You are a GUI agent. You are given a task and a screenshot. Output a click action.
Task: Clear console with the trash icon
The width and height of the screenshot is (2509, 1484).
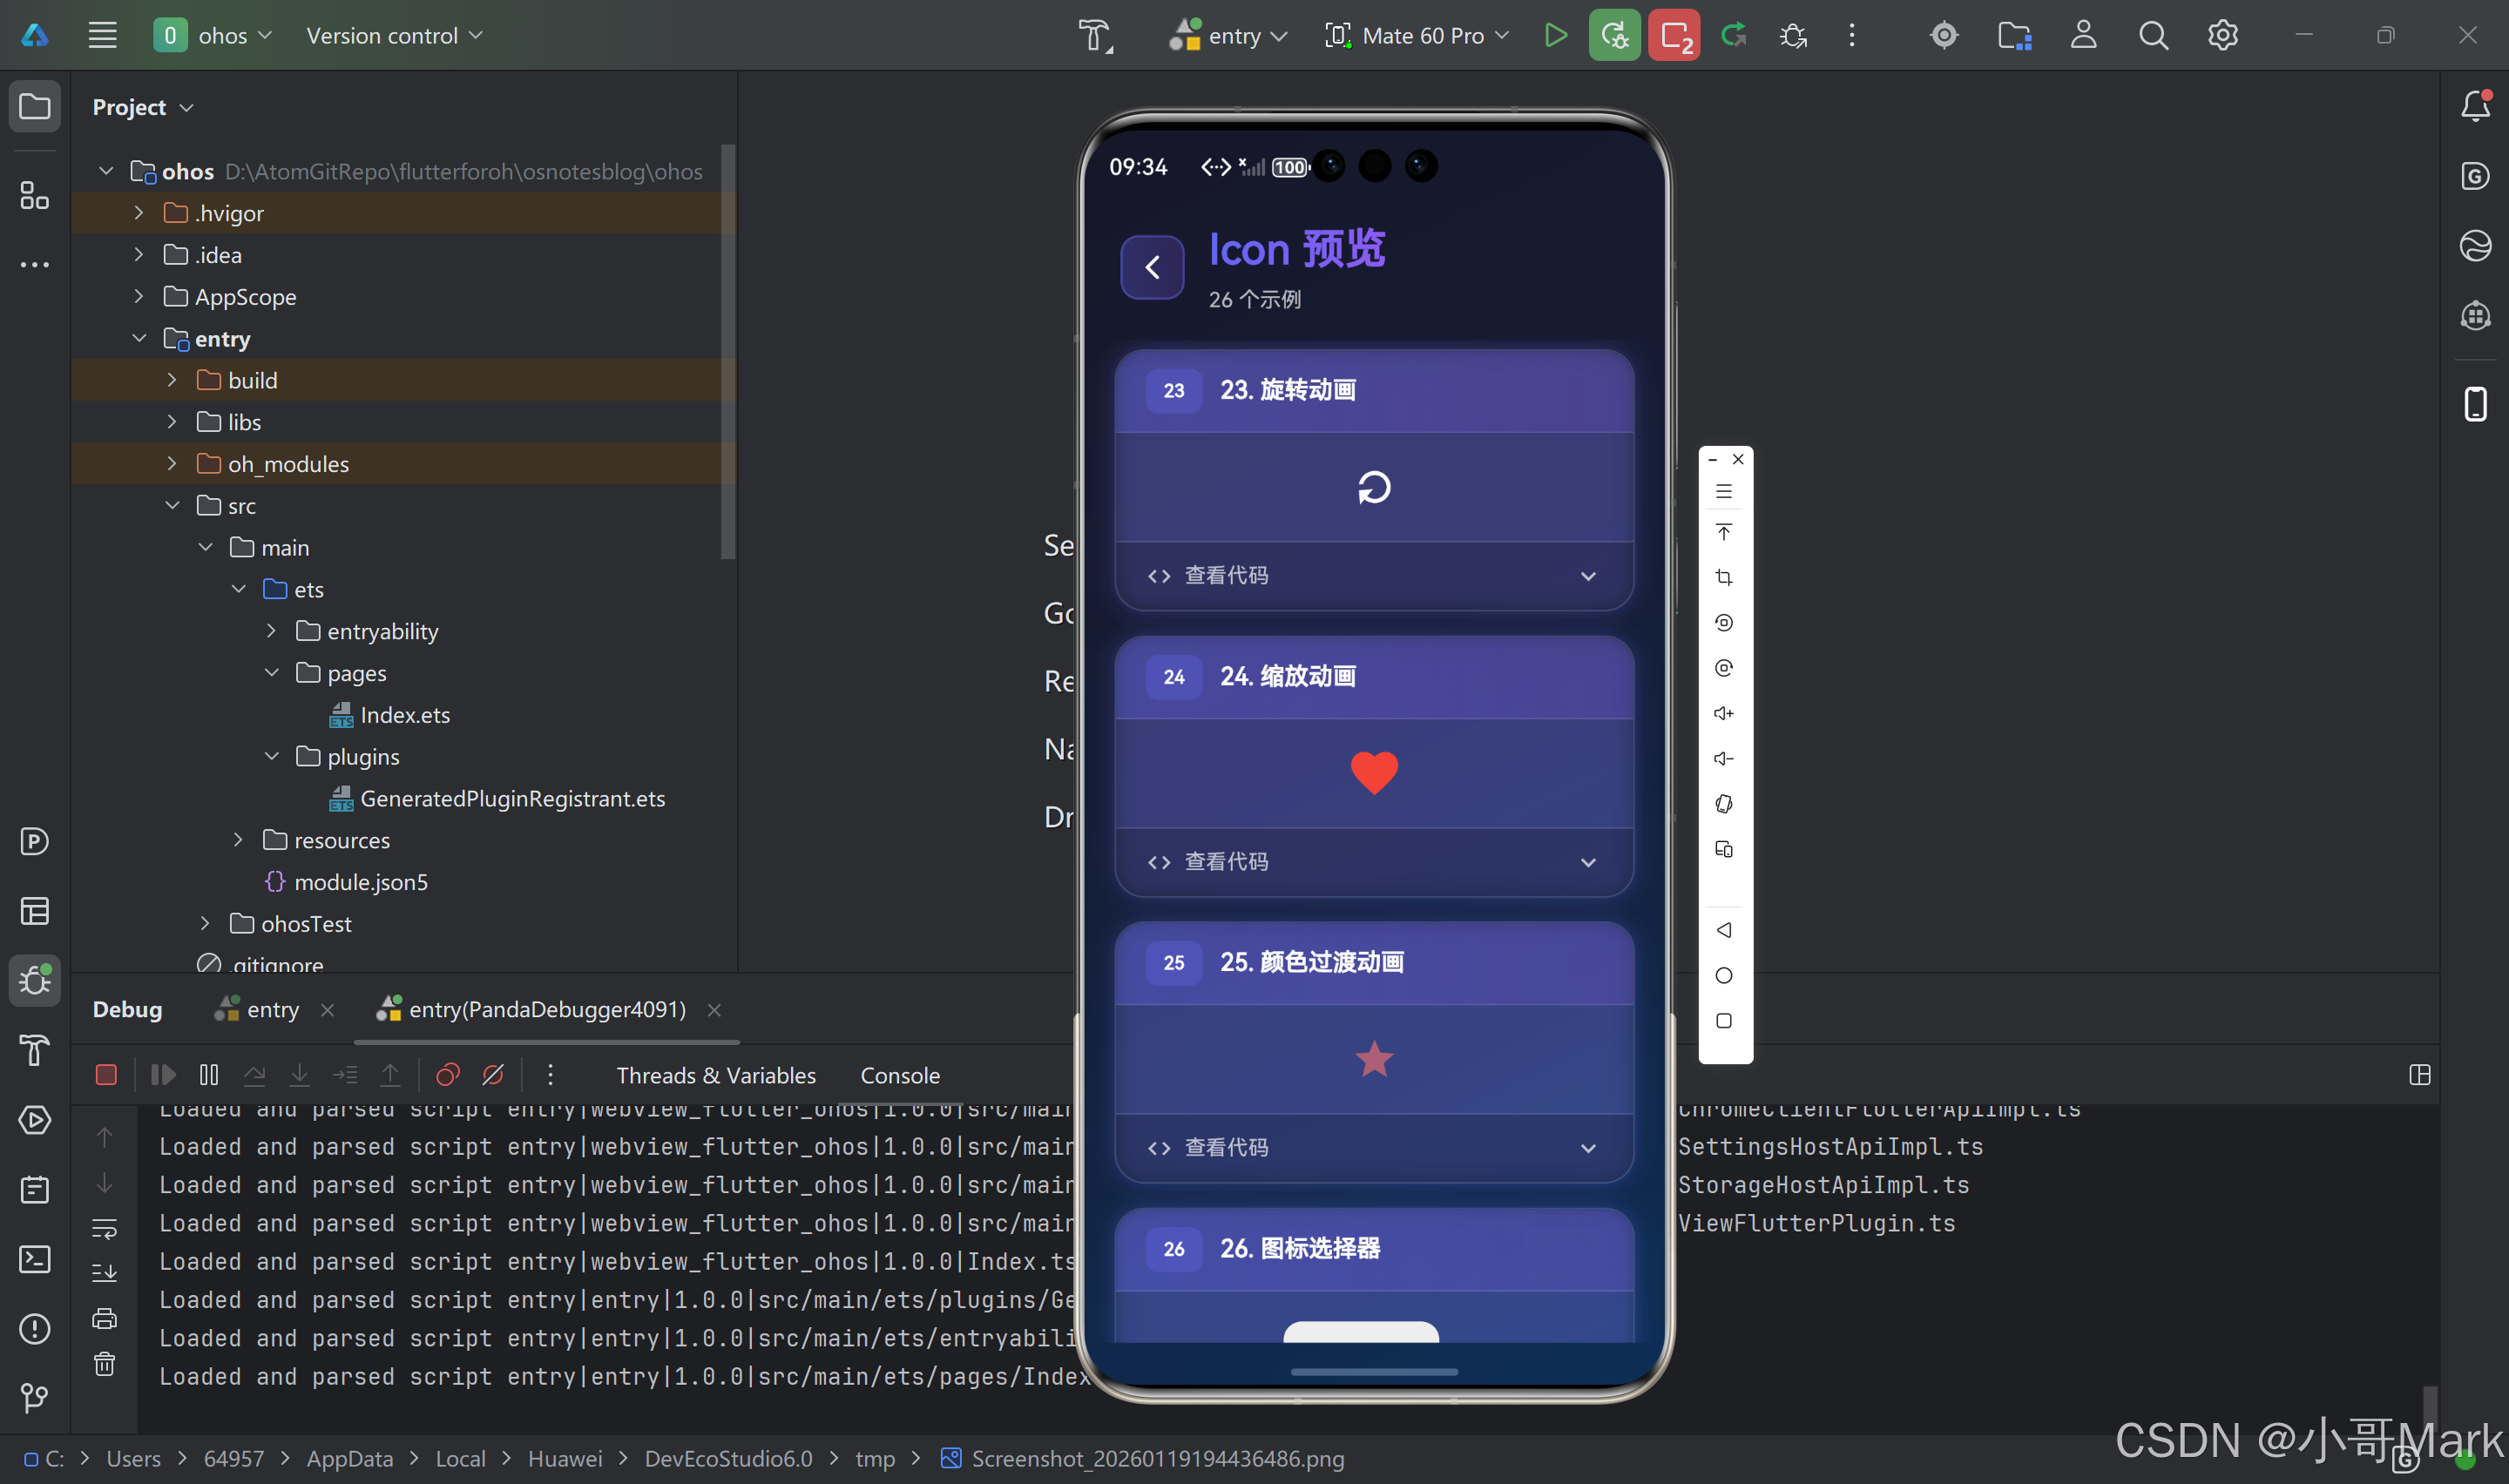tap(105, 1364)
